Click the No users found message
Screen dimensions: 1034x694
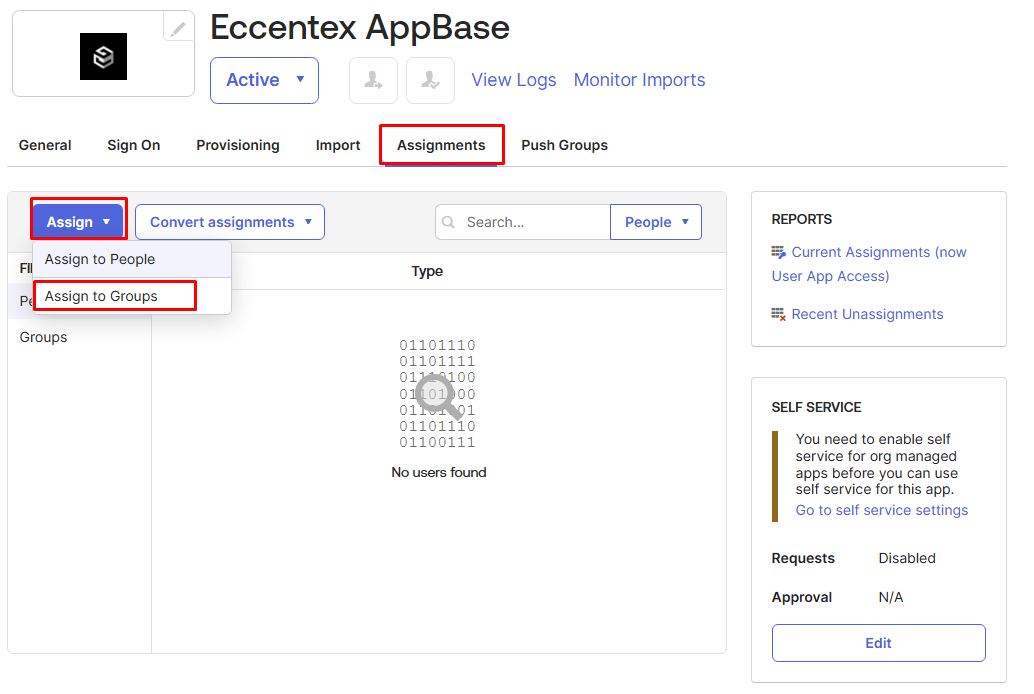(439, 472)
